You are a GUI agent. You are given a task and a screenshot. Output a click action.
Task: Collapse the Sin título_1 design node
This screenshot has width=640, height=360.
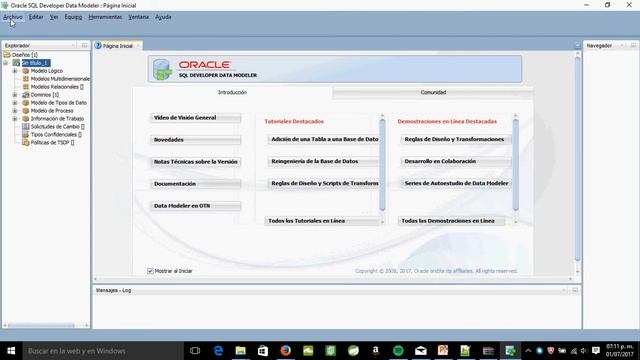click(6, 63)
